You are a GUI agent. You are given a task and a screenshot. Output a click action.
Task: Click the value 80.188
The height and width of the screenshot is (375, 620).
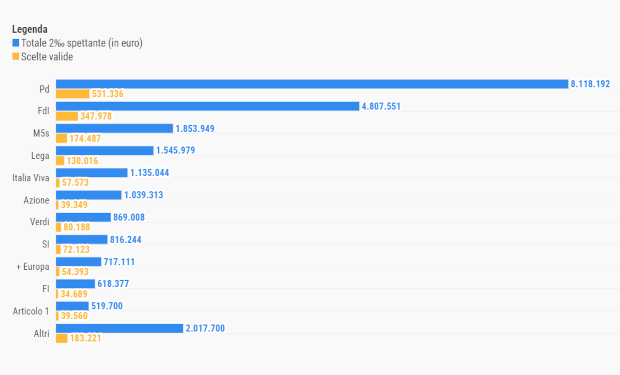77,227
